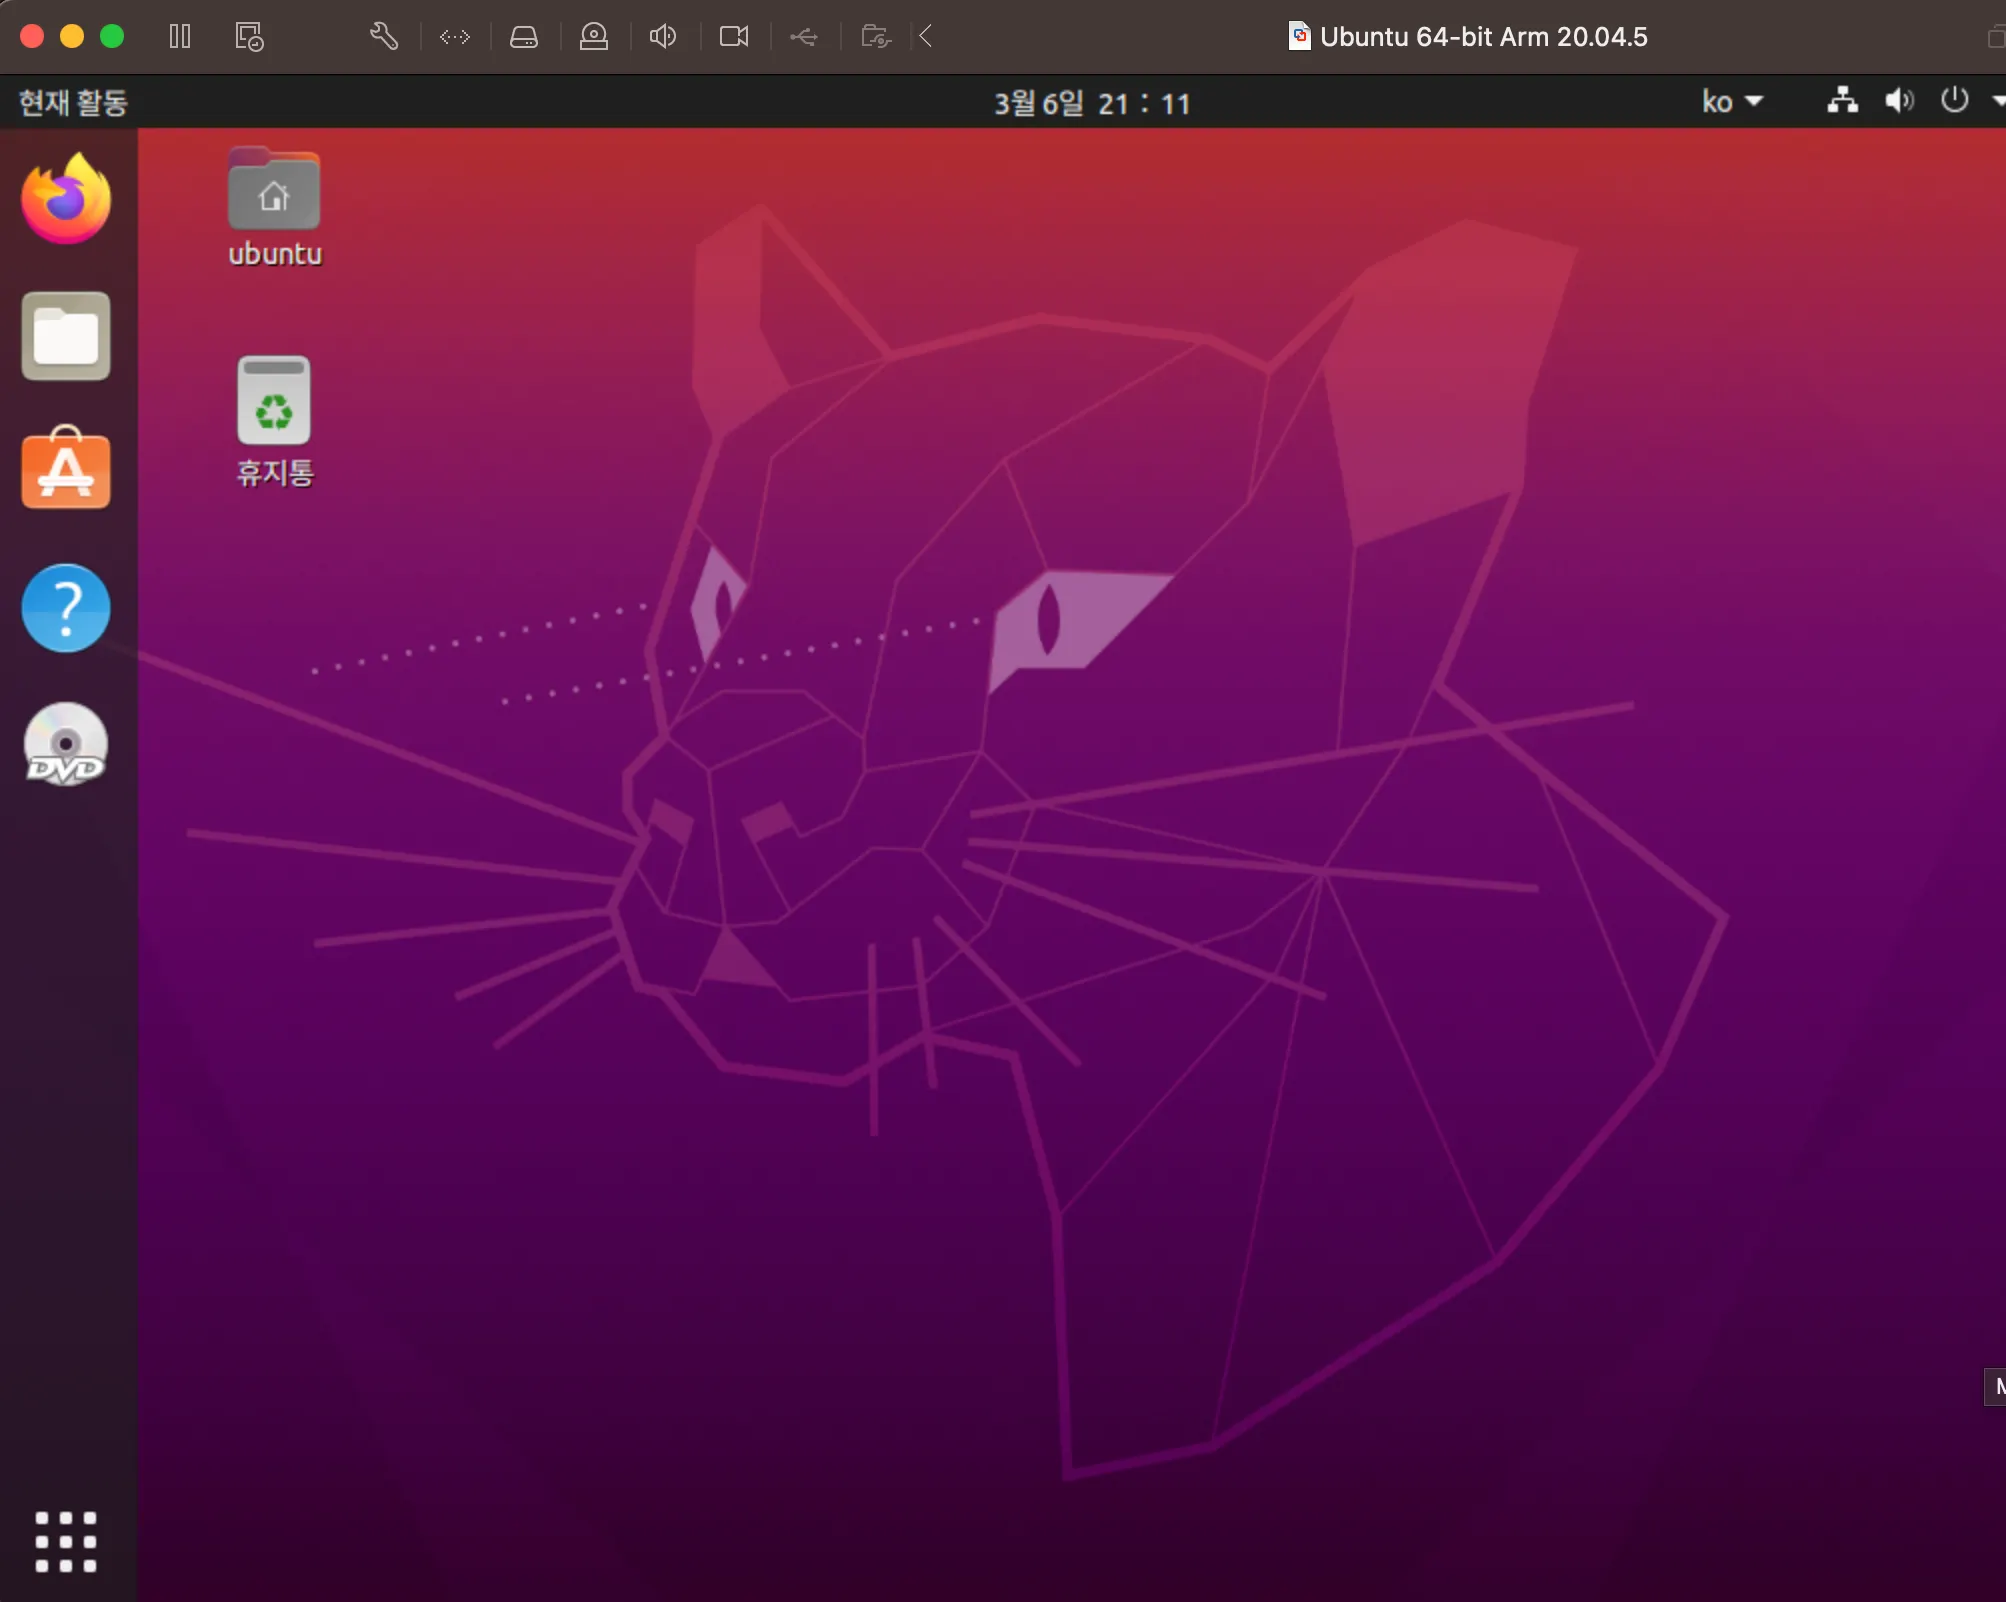The width and height of the screenshot is (2006, 1602).
Task: Click the hard disk toolbar icon
Action: pyautogui.click(x=524, y=37)
